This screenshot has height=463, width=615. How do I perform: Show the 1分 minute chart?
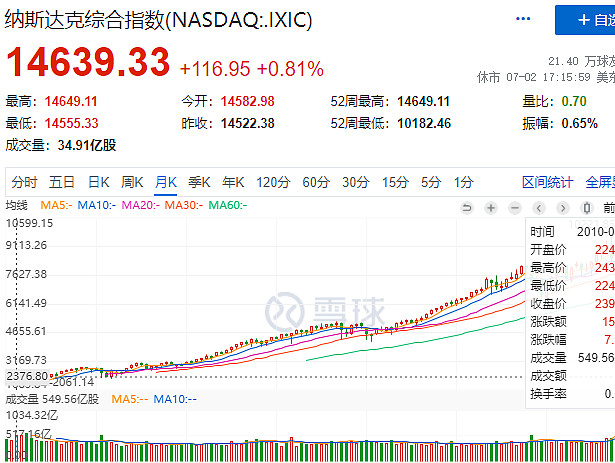pyautogui.click(x=464, y=182)
